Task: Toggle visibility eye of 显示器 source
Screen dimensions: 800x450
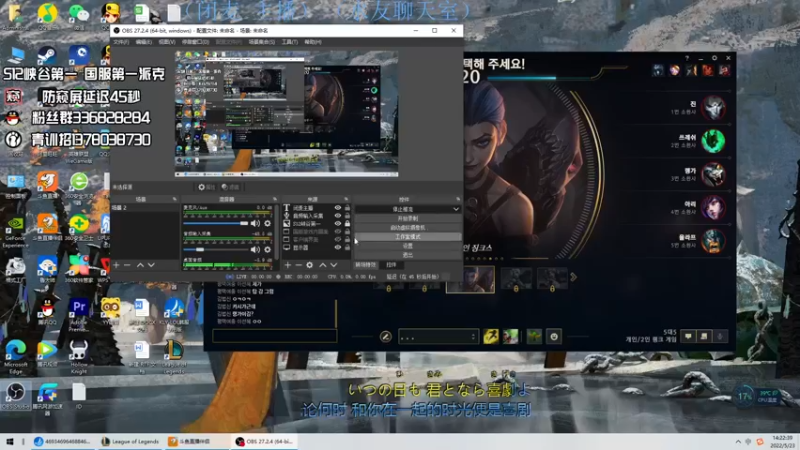Action: (338, 247)
